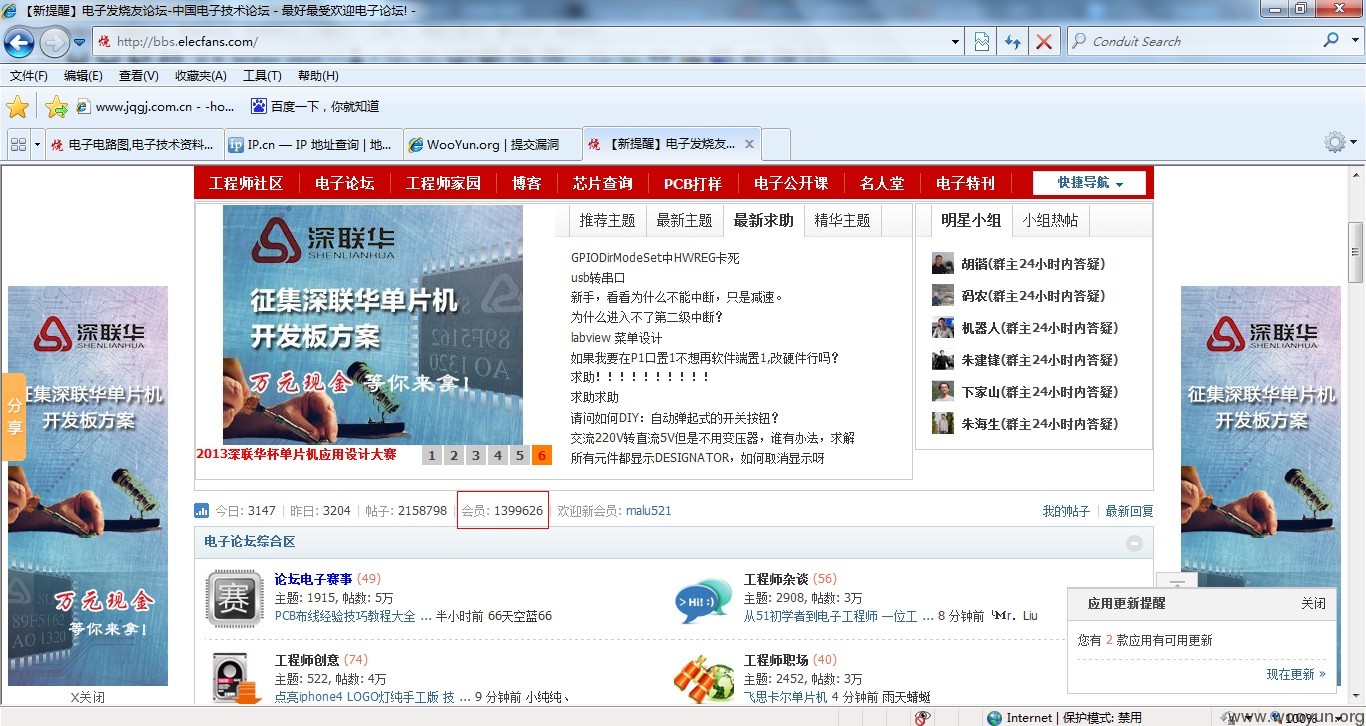Click the Favorites star icon
The height and width of the screenshot is (726, 1366).
(18, 107)
